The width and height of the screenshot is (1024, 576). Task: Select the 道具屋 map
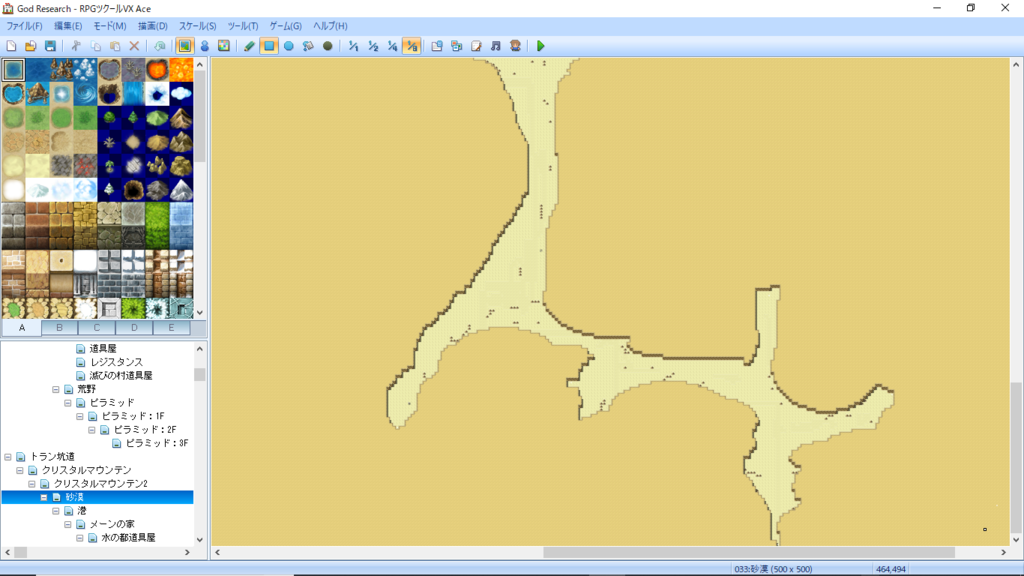pos(103,349)
